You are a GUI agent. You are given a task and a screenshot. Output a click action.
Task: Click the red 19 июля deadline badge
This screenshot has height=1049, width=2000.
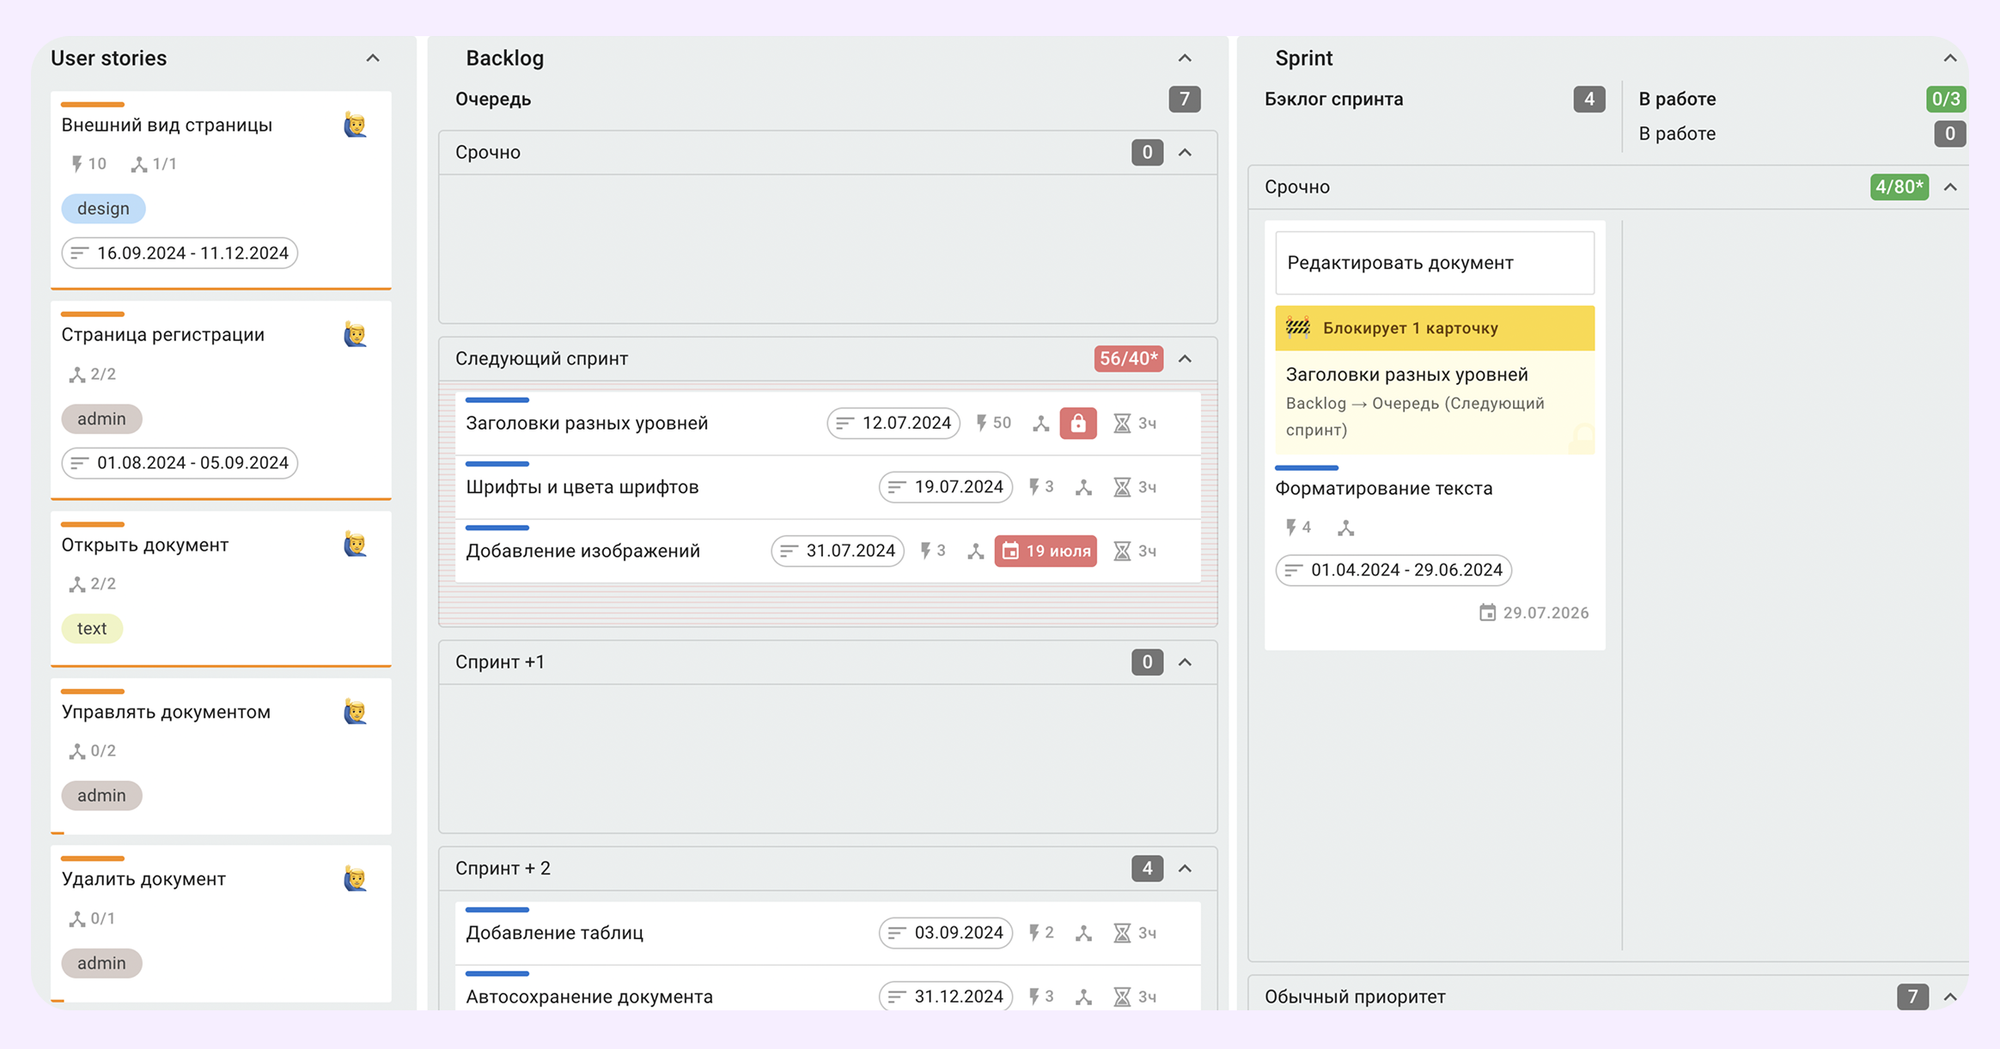tap(1045, 551)
